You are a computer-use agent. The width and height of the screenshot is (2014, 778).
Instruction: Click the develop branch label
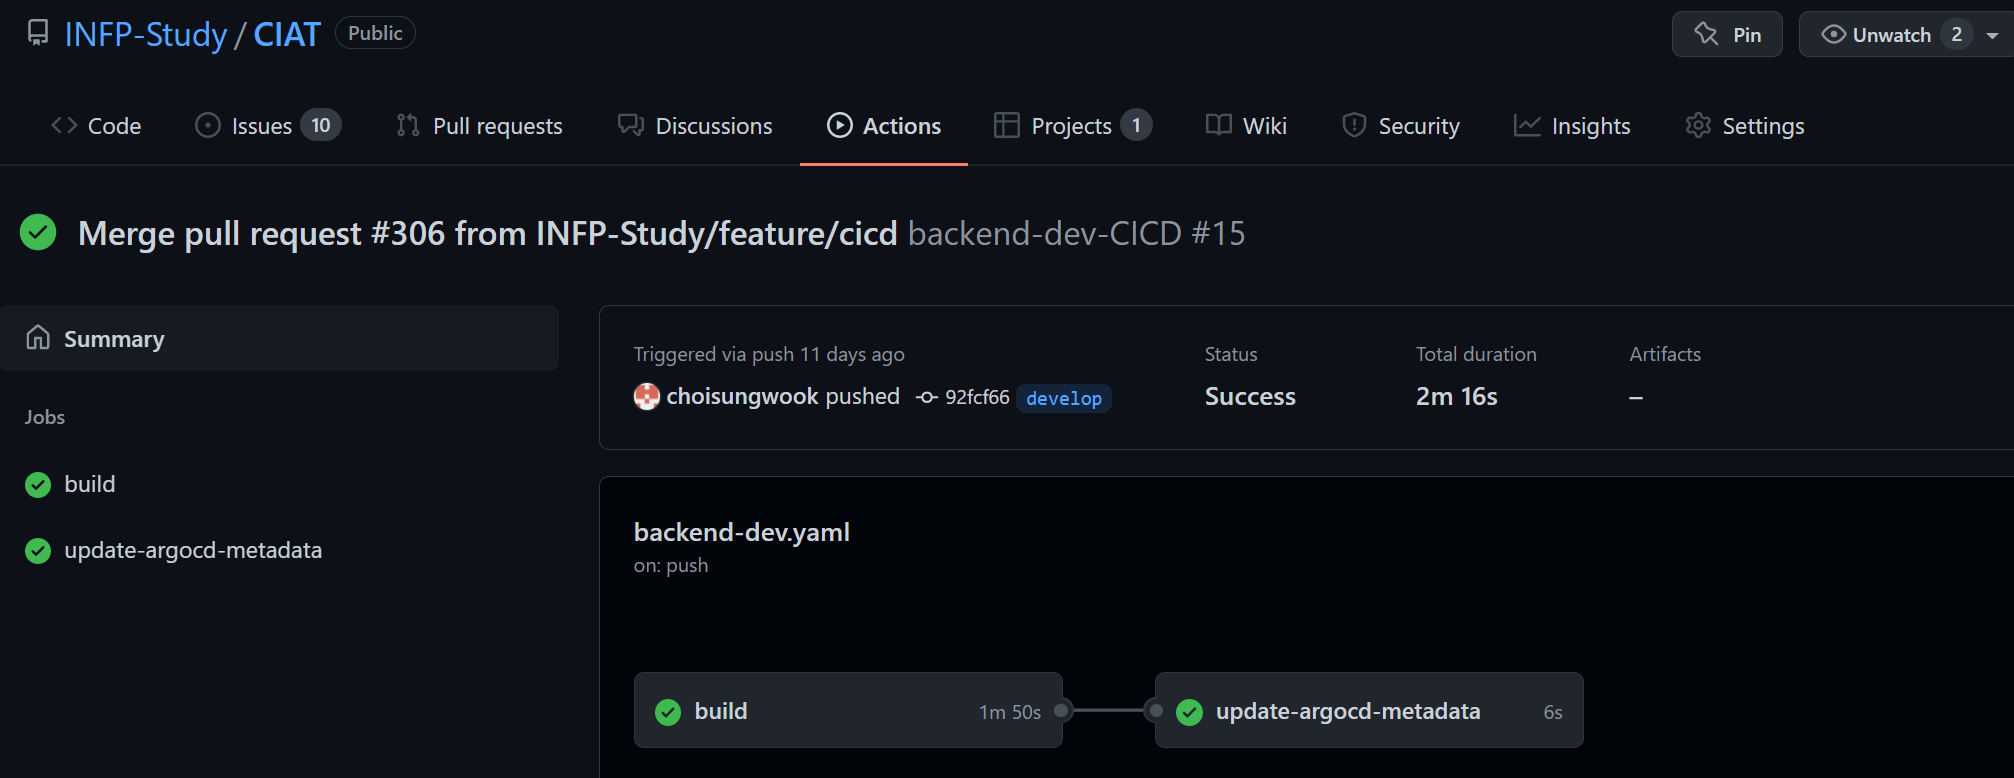[x=1064, y=398]
